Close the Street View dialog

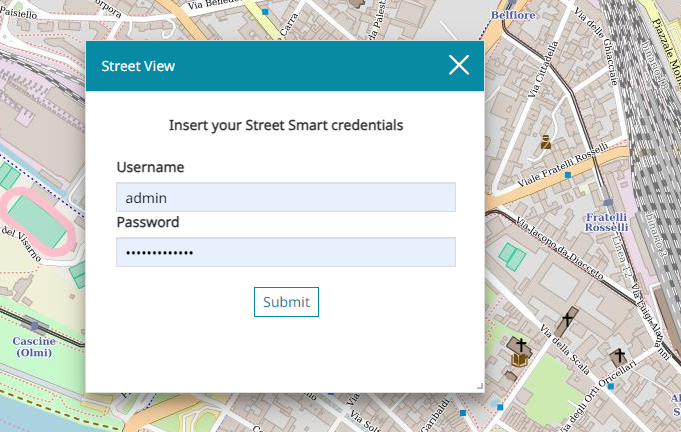[x=459, y=66]
